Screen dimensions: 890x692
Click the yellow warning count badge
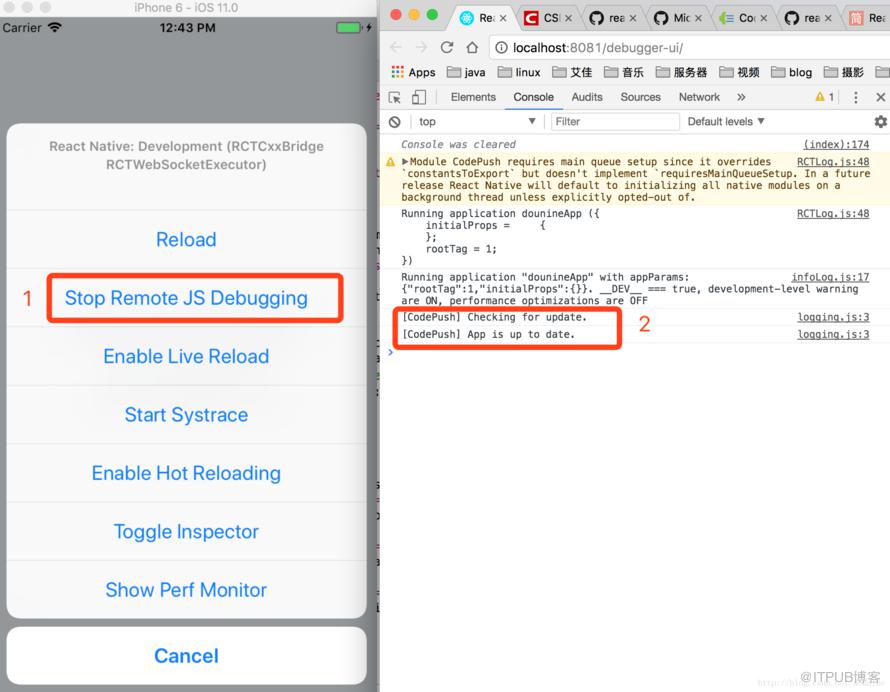coord(824,97)
